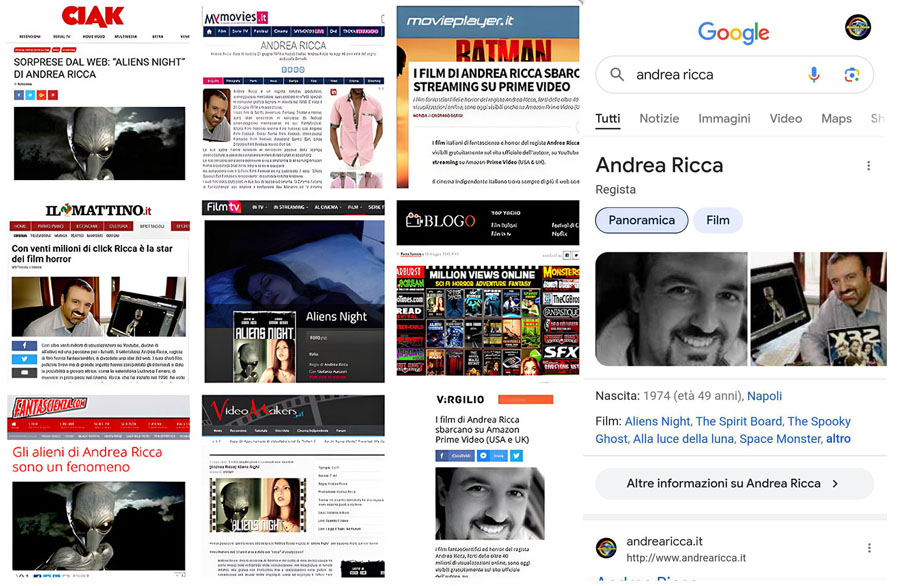900x586 pixels.
Task: Click the magnifier icon in search box
Action: [x=617, y=75]
